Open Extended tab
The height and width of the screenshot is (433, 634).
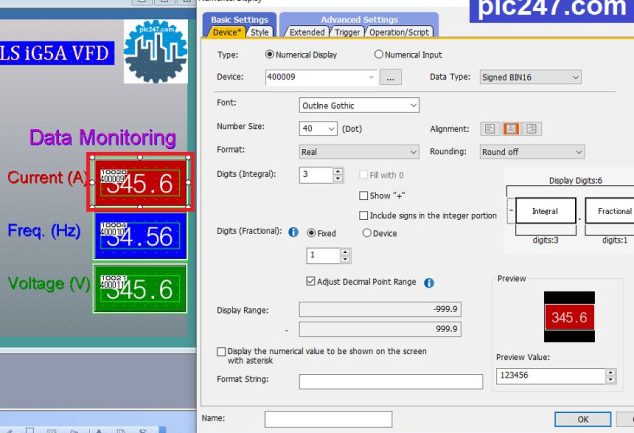pos(307,32)
